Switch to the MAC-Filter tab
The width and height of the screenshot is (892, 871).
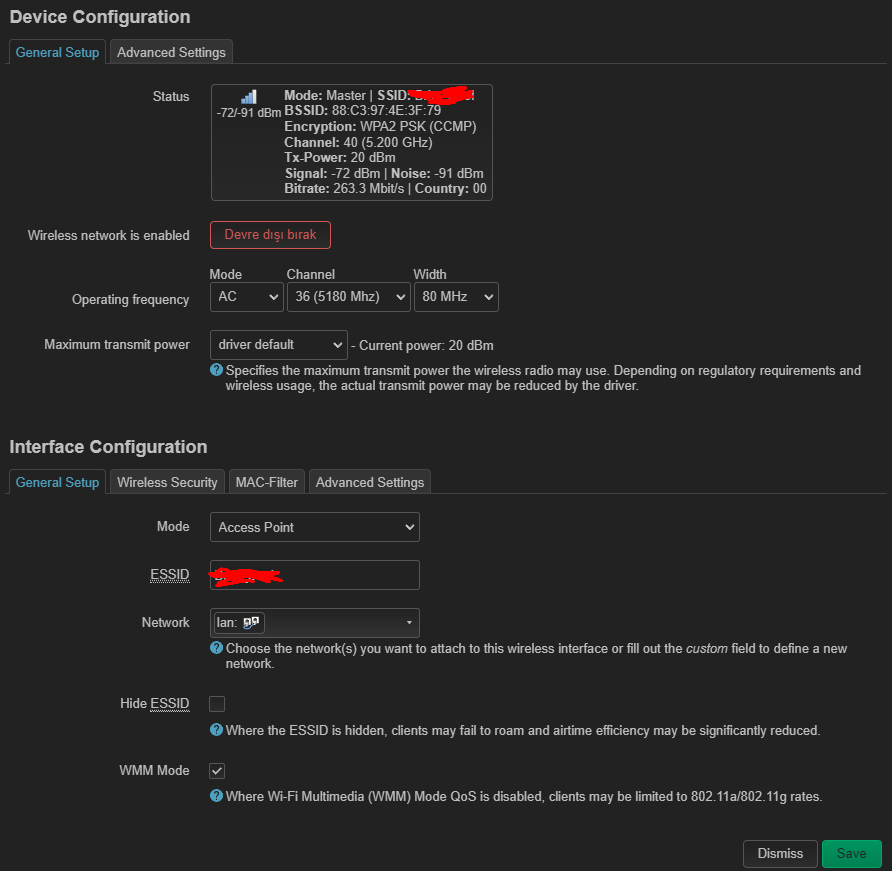(267, 482)
